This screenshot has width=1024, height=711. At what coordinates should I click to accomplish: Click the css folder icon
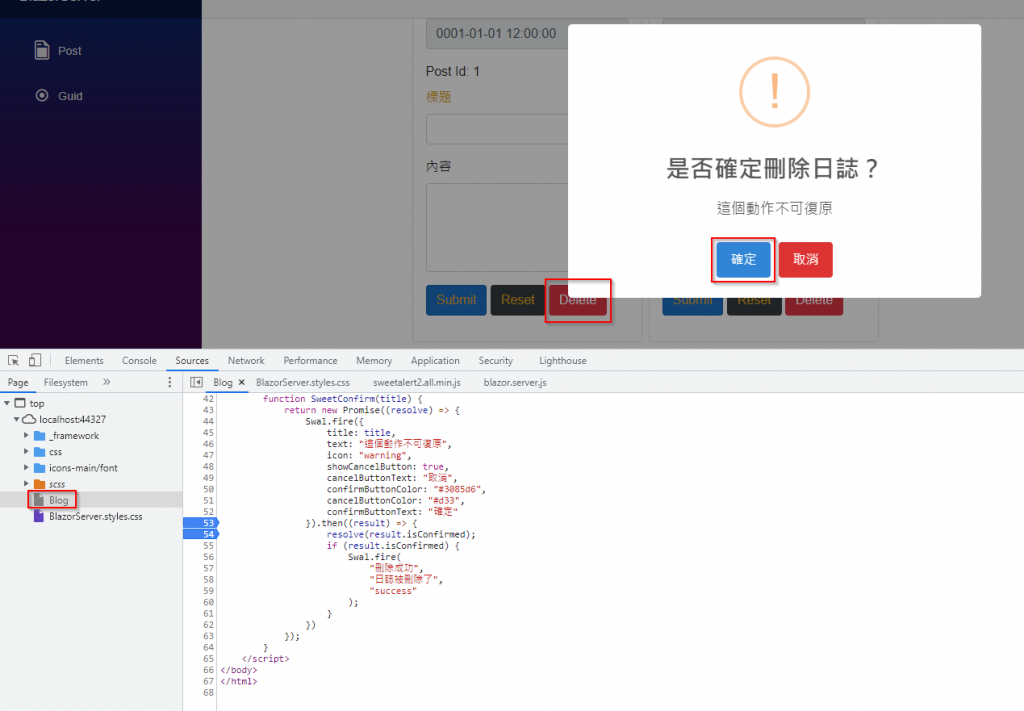click(40, 452)
